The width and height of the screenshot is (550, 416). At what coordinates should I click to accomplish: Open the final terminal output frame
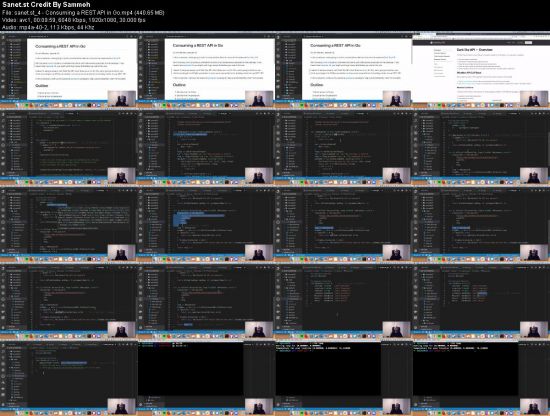point(481,378)
